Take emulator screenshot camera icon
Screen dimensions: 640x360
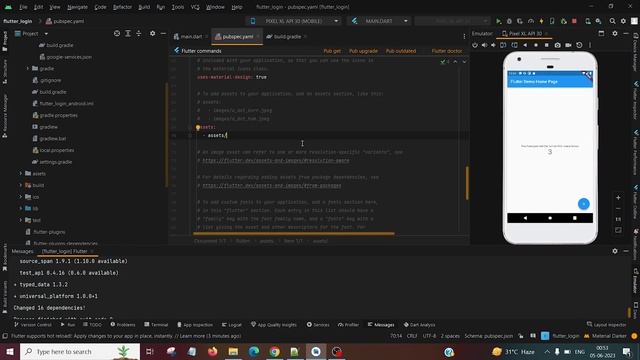click(x=558, y=45)
